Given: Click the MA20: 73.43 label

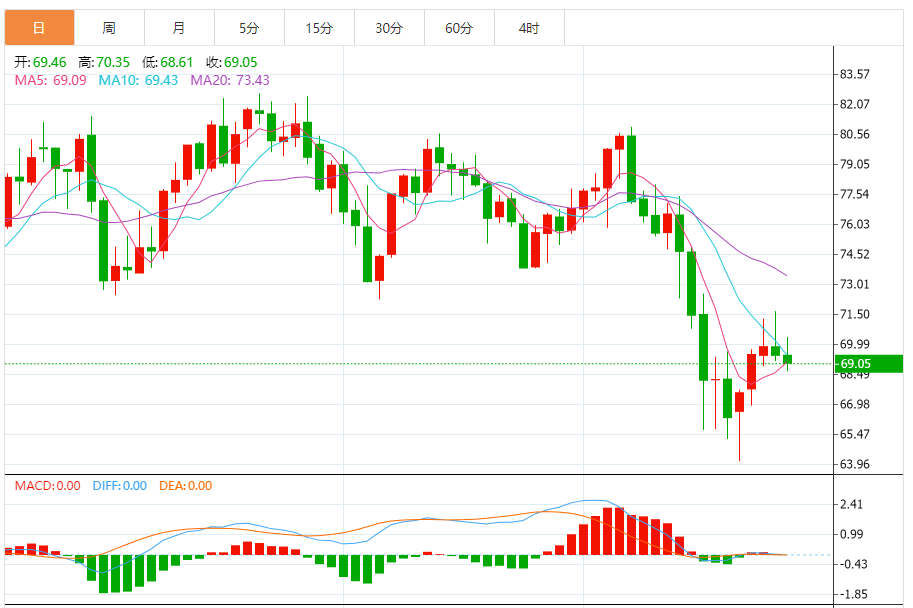Looking at the screenshot, I should click(x=230, y=80).
